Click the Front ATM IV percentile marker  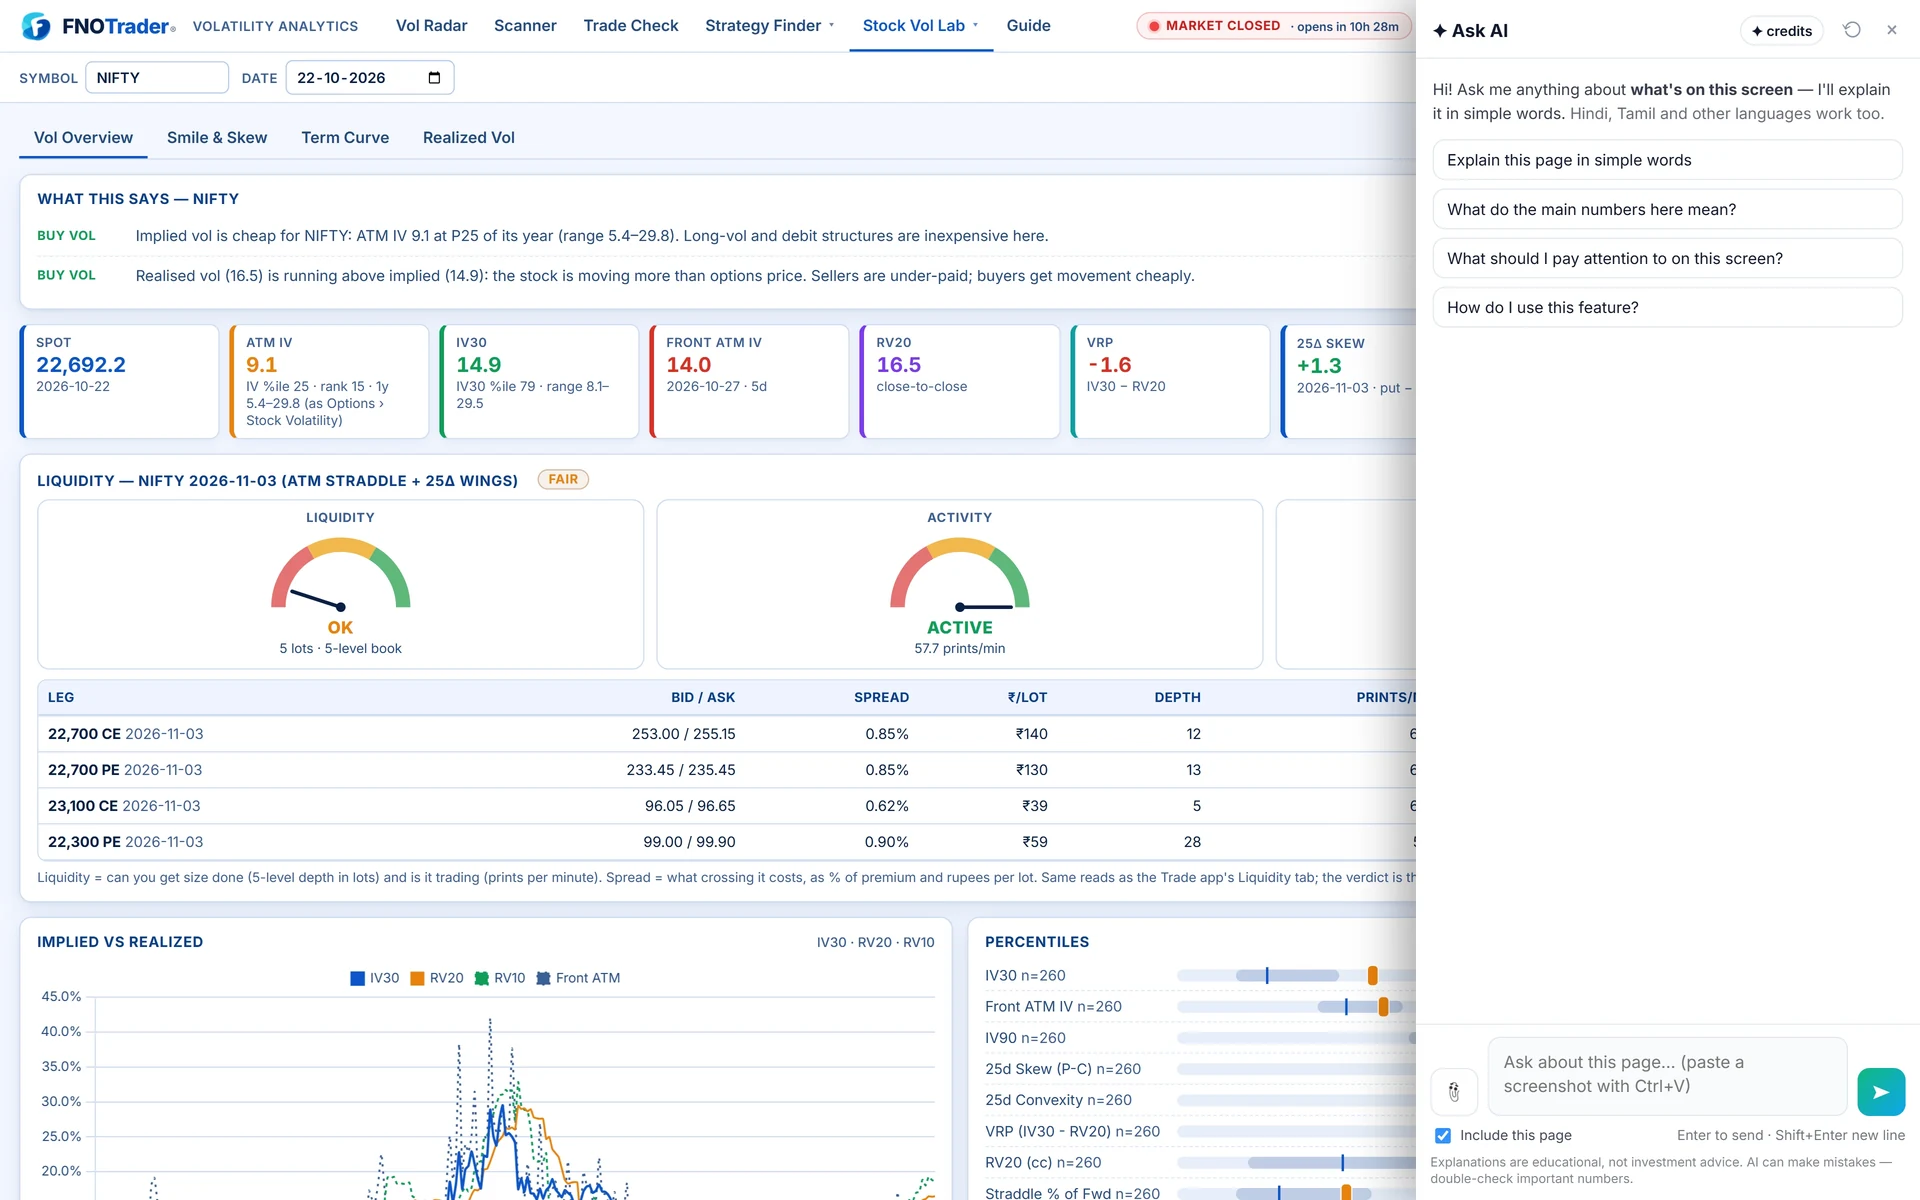(x=1383, y=1007)
